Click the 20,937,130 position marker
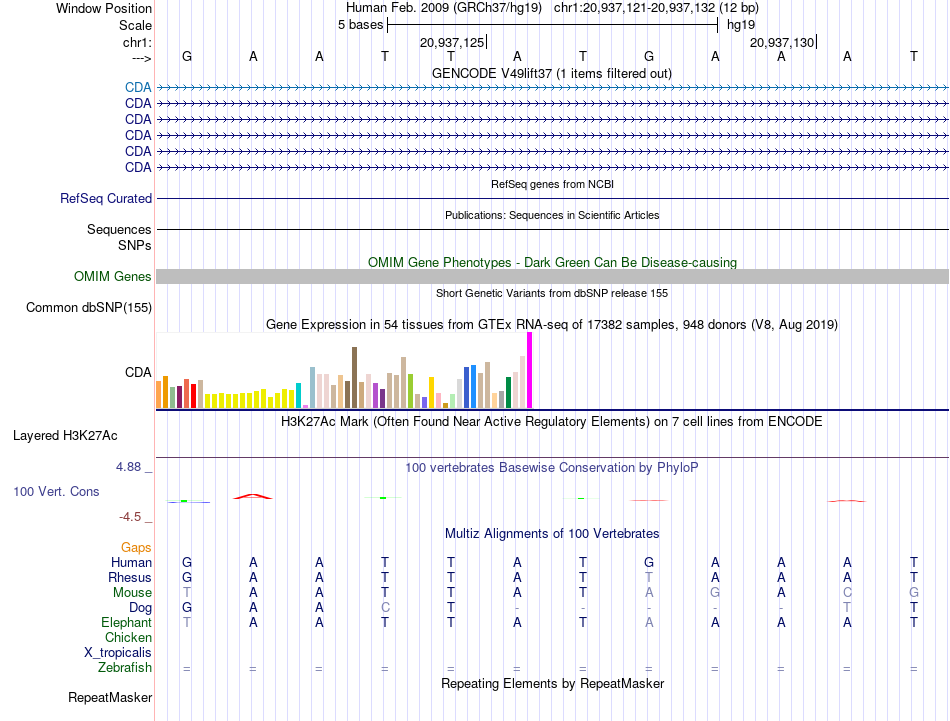950x721 pixels. [783, 42]
